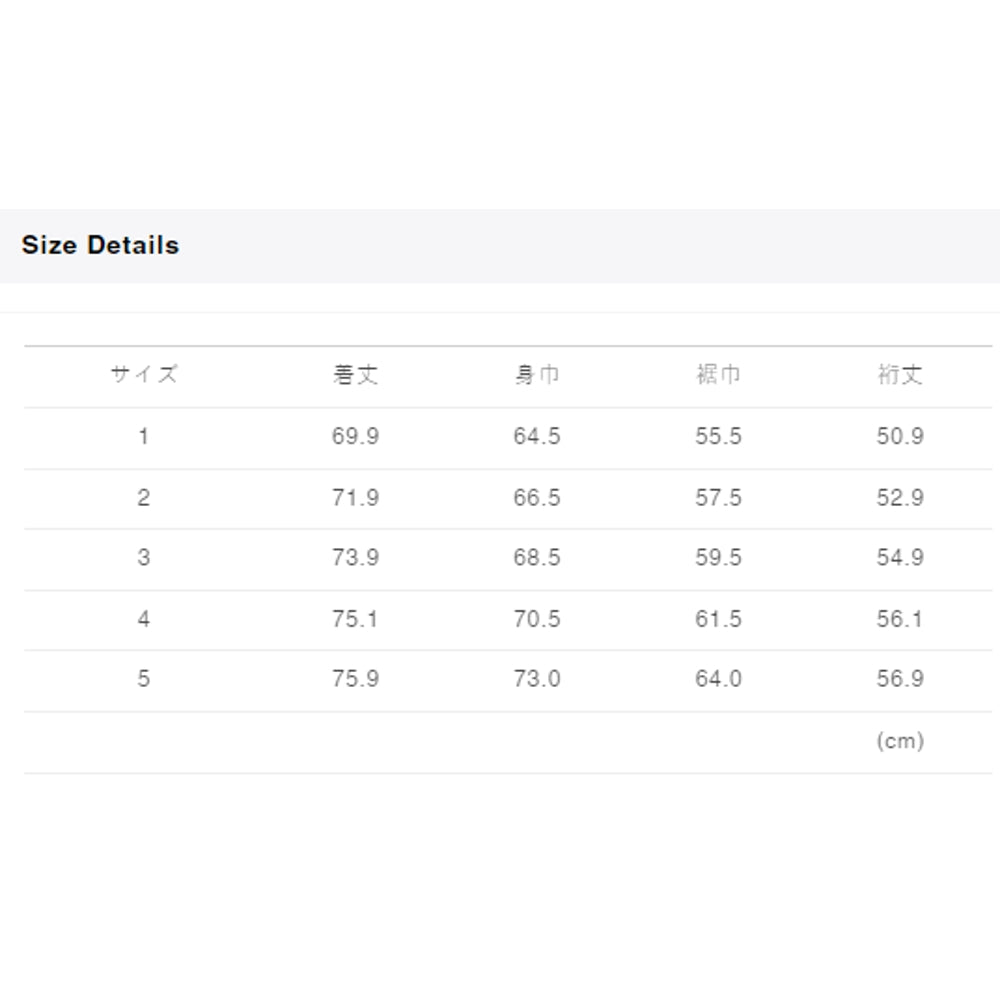The height and width of the screenshot is (1000, 1000).
Task: Select size 3 row label
Action: click(144, 557)
